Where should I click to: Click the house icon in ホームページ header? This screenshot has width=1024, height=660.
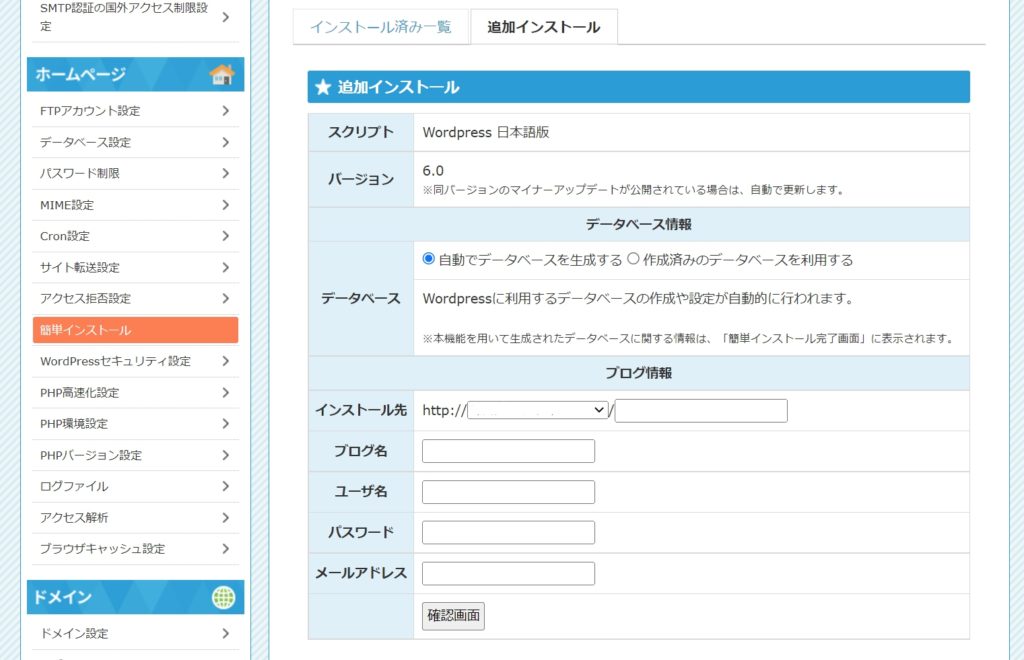pos(222,75)
